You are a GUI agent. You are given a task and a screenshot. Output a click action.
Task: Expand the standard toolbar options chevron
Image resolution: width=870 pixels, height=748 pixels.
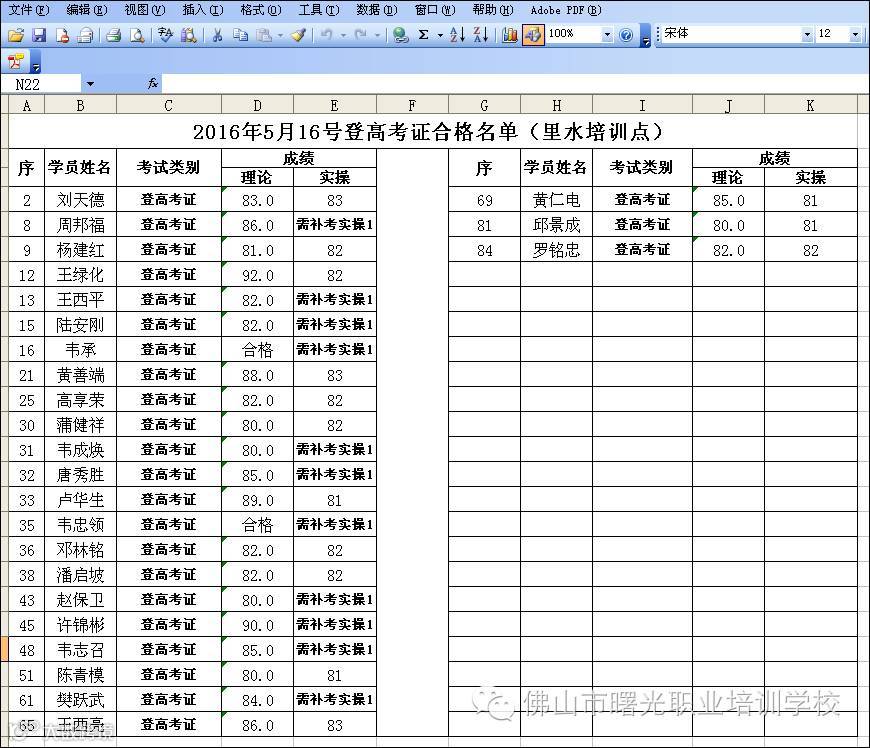tap(645, 35)
